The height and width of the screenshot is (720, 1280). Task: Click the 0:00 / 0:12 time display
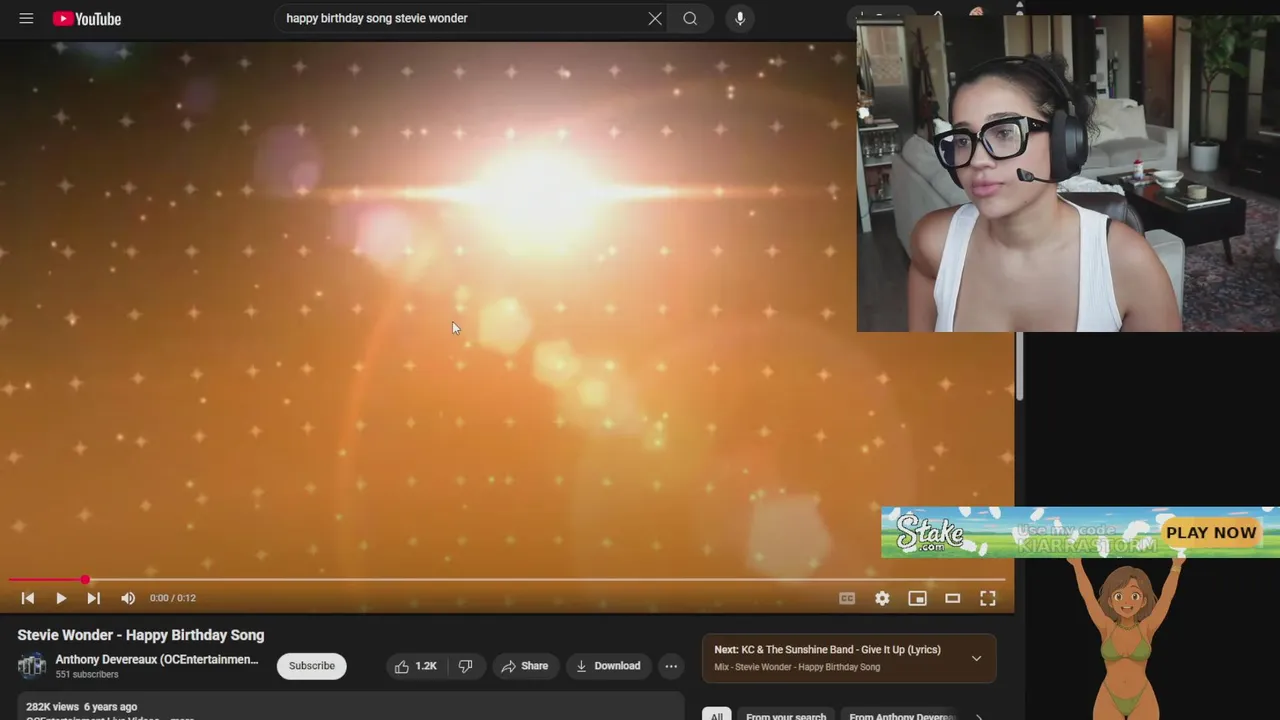pyautogui.click(x=173, y=598)
